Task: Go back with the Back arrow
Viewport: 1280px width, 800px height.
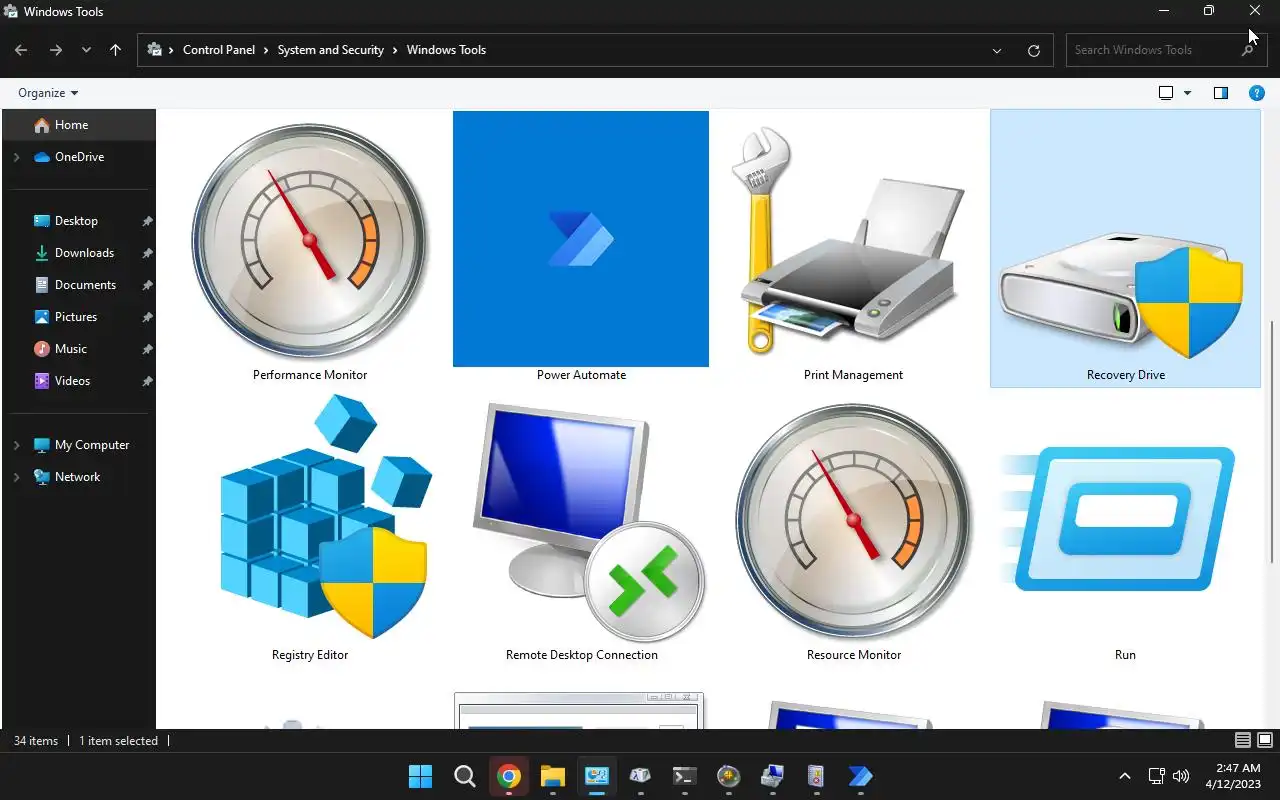Action: tap(21, 50)
